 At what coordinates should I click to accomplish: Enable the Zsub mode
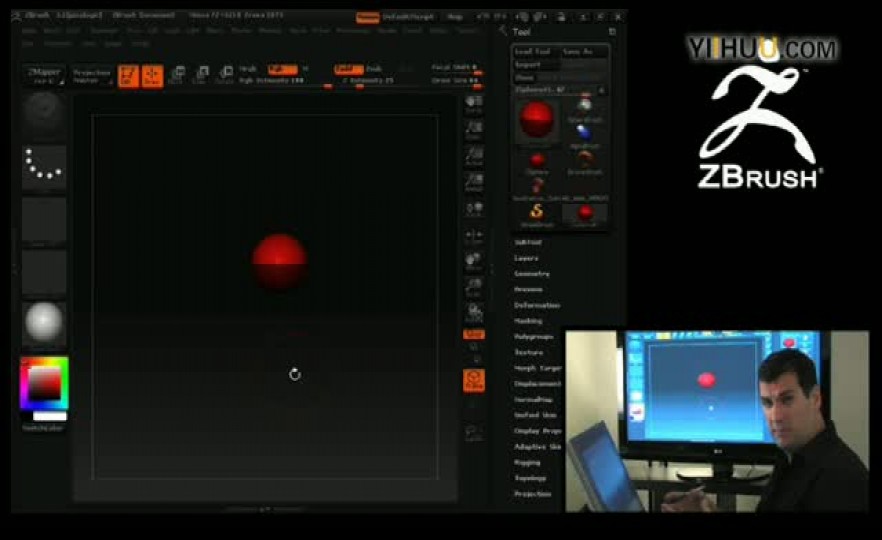[374, 69]
